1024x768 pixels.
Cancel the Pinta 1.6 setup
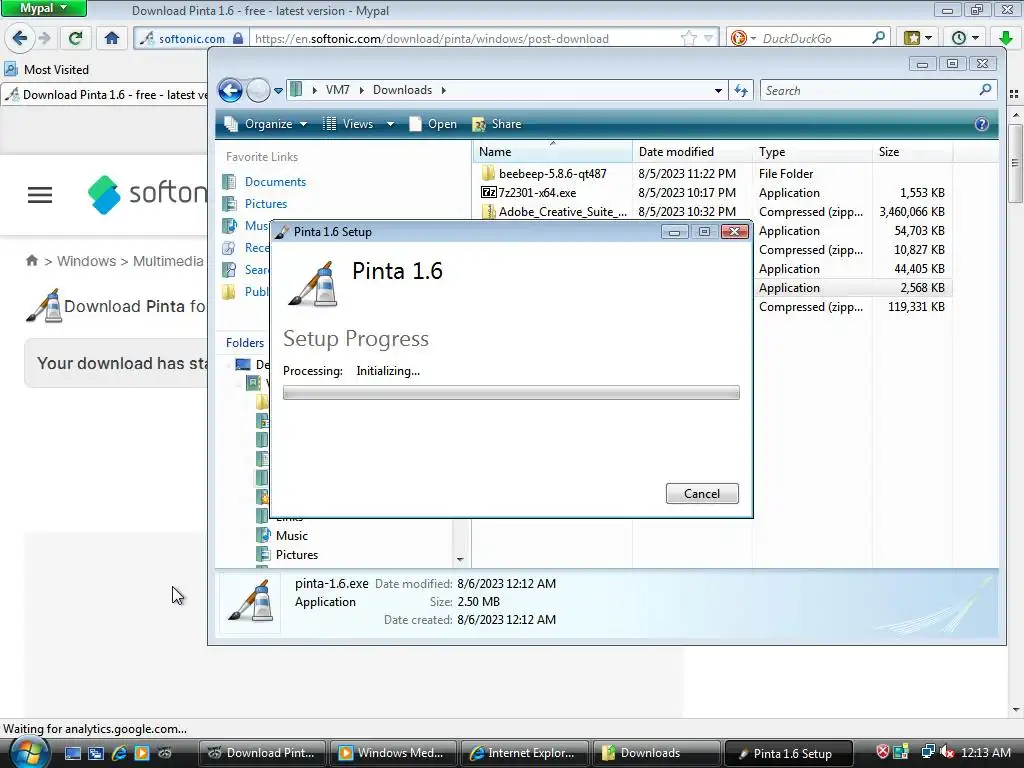tap(702, 494)
